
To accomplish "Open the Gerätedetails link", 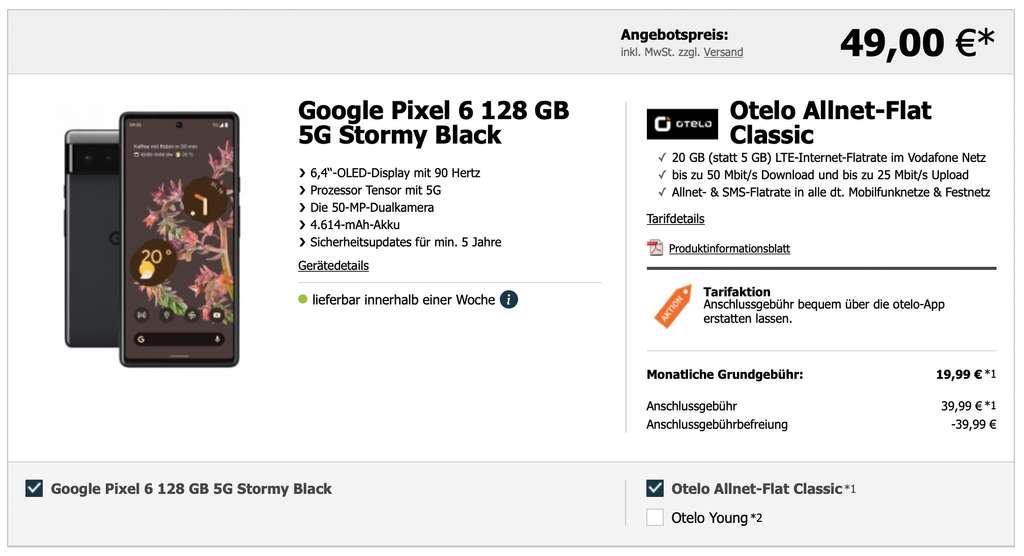I will coord(333,266).
